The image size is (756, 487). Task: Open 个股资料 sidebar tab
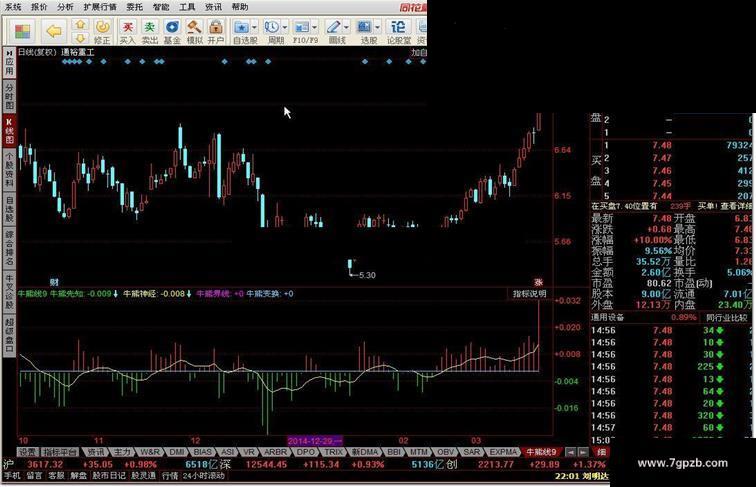pyautogui.click(x=9, y=170)
